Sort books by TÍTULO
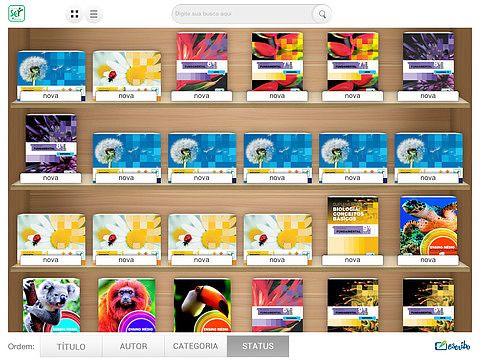This screenshot has width=480, height=360. 71,346
